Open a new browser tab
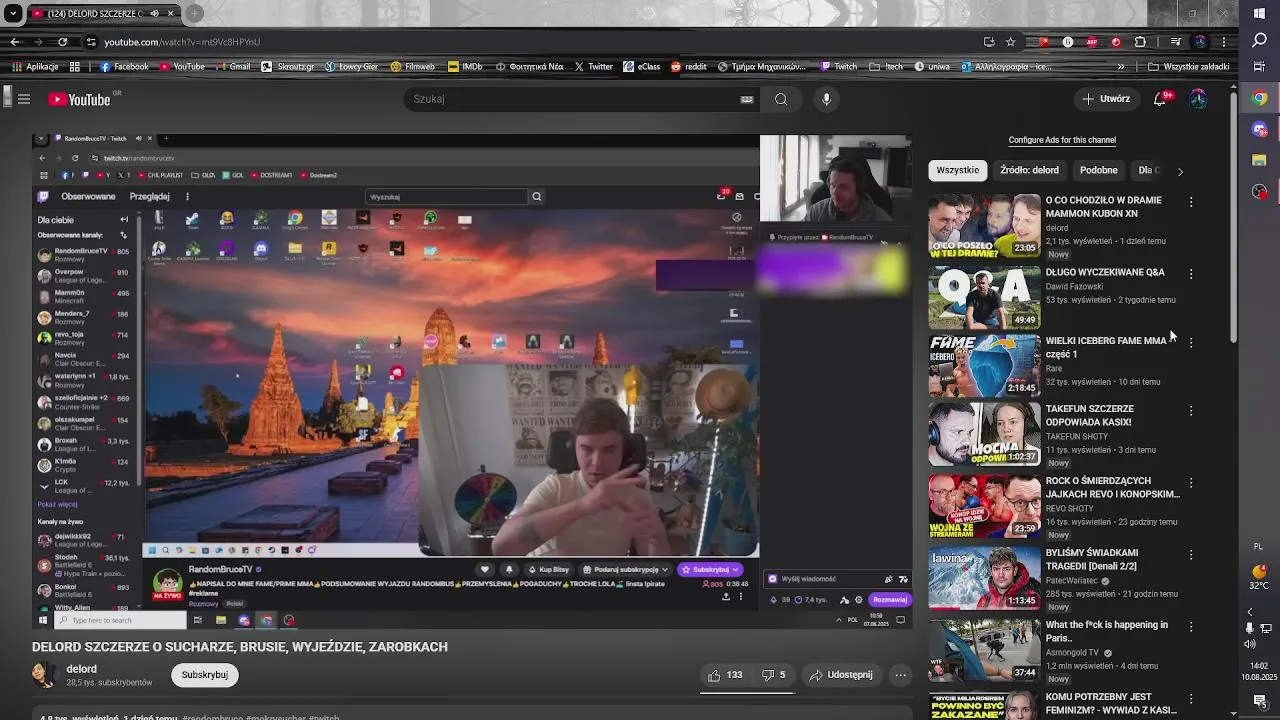The width and height of the screenshot is (1280, 720). point(195,13)
